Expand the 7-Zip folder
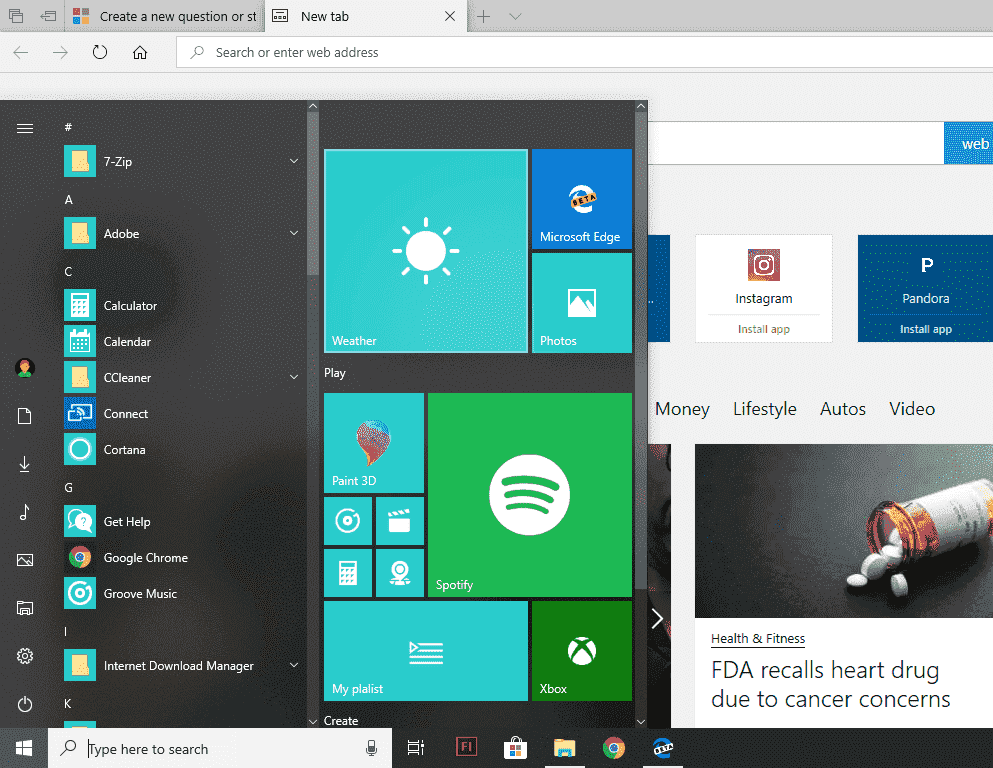 [294, 161]
